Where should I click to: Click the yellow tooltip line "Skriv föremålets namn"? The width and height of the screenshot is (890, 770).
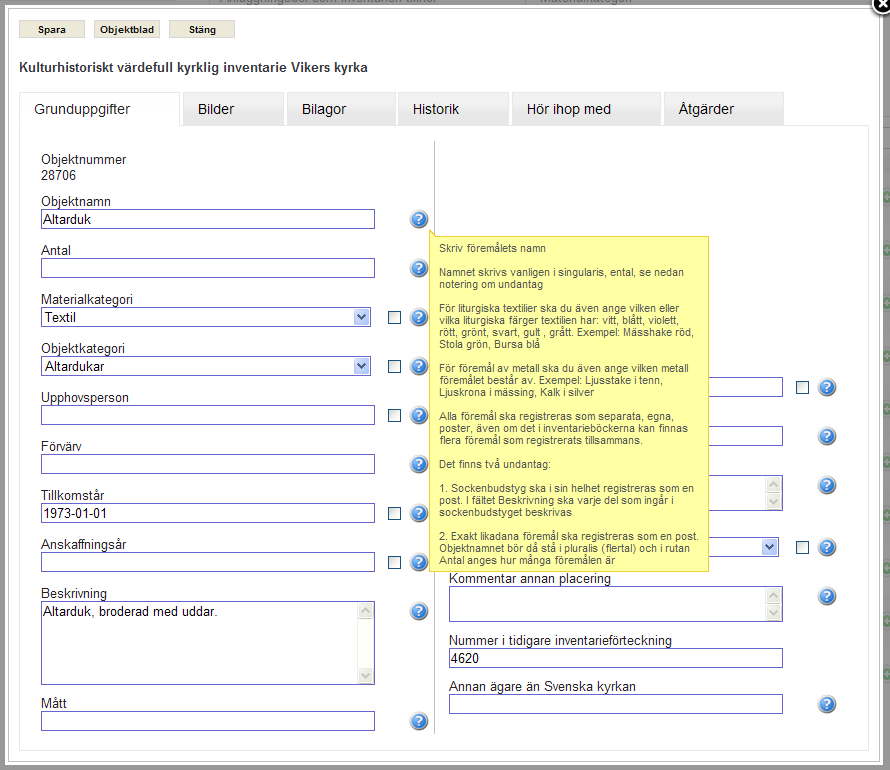(x=492, y=248)
